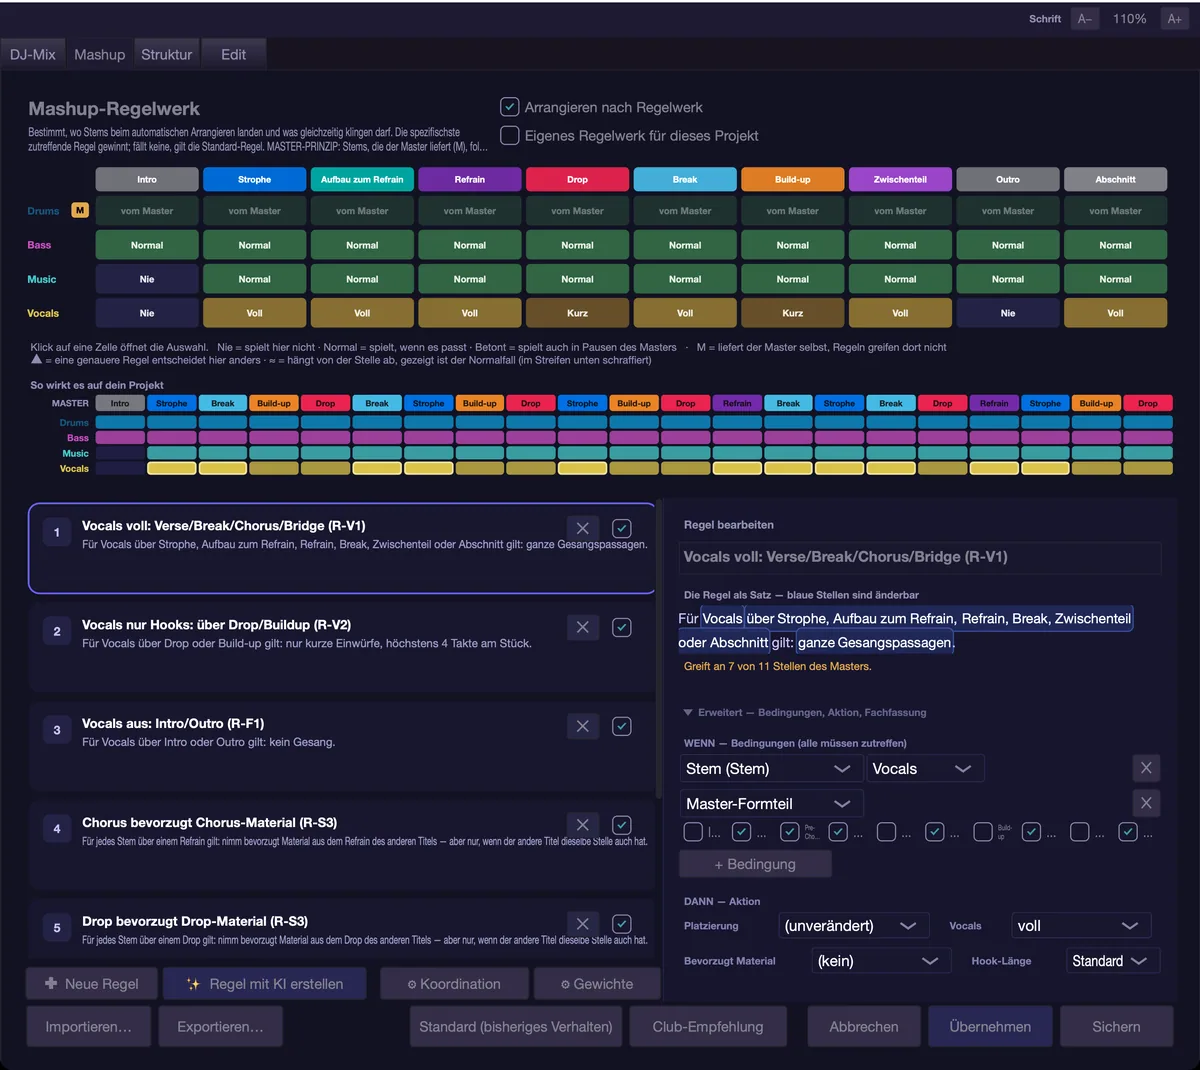Screen dimensions: 1200x1070
Task: Open the Master-Formteil condition dropdown
Action: (770, 804)
